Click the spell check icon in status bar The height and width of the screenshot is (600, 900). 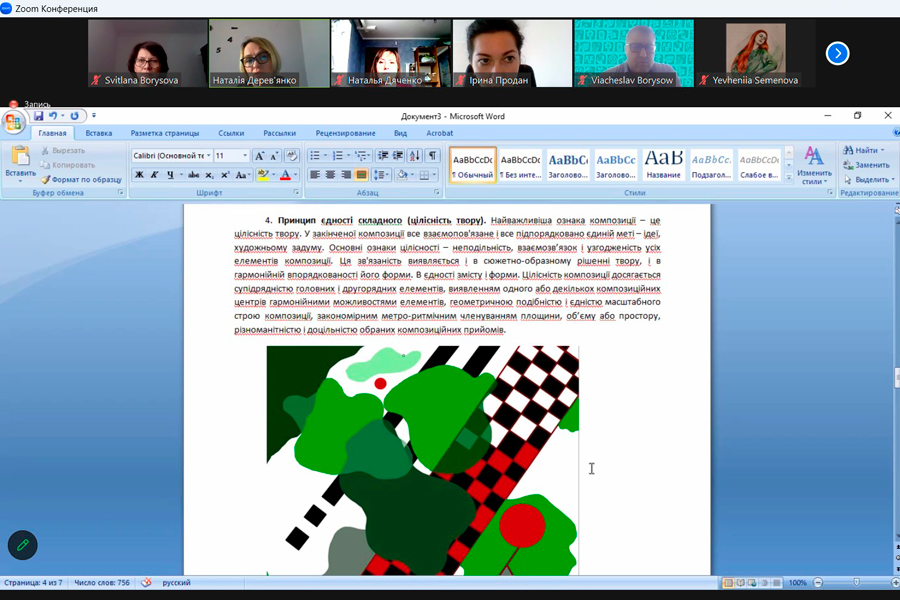[x=147, y=582]
